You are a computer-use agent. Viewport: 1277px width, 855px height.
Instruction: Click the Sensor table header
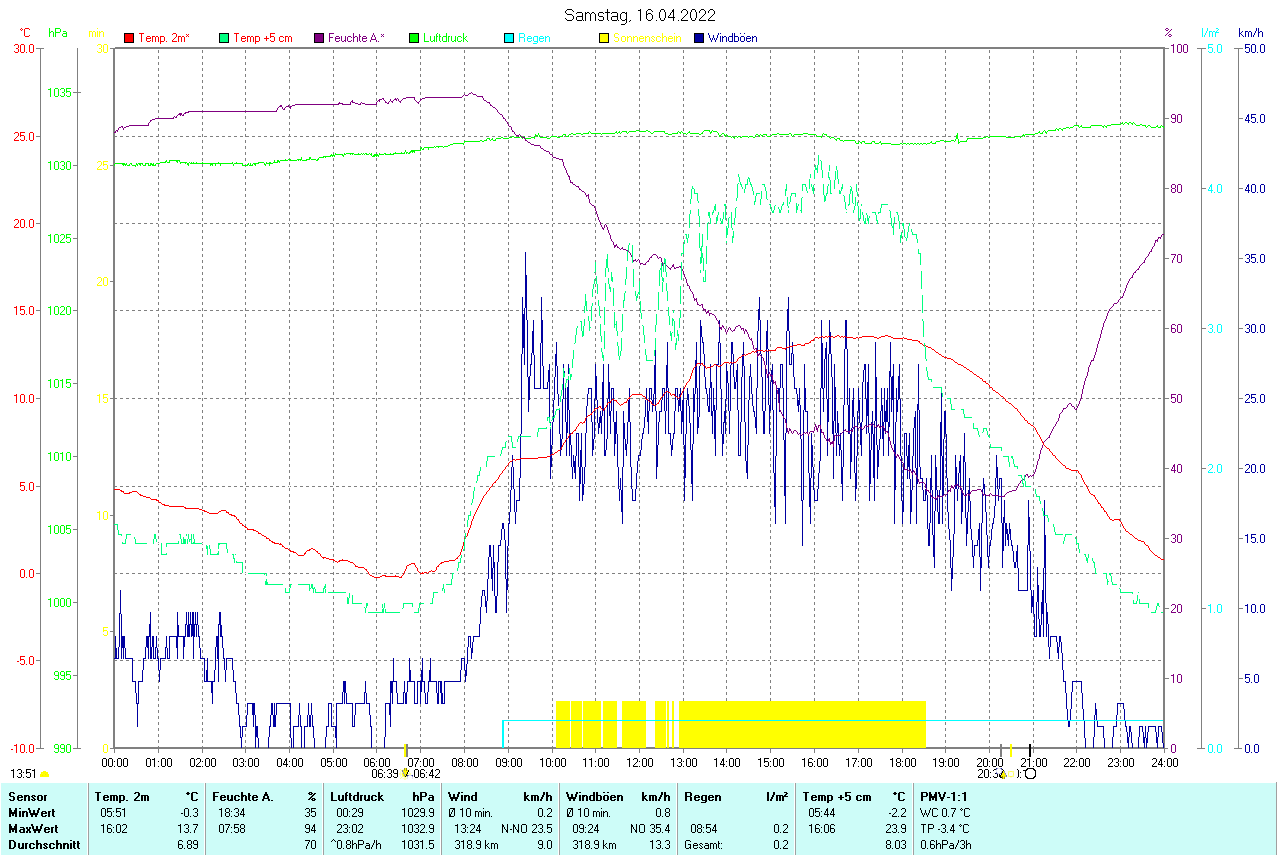pyautogui.click(x=27, y=797)
